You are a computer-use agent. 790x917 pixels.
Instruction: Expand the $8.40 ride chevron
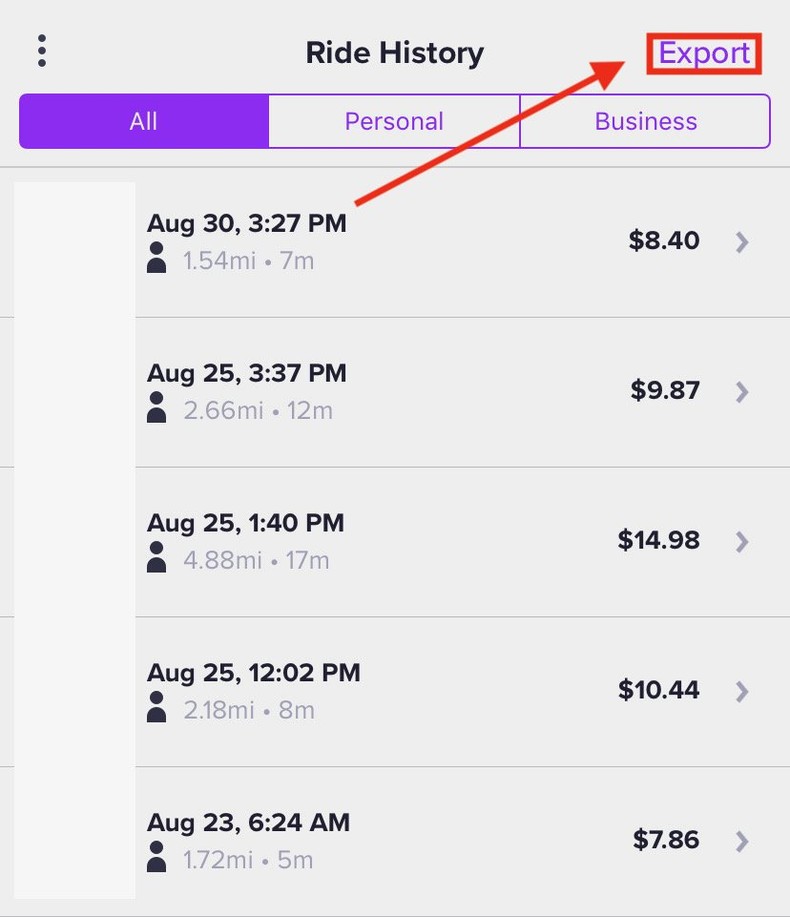click(x=742, y=241)
